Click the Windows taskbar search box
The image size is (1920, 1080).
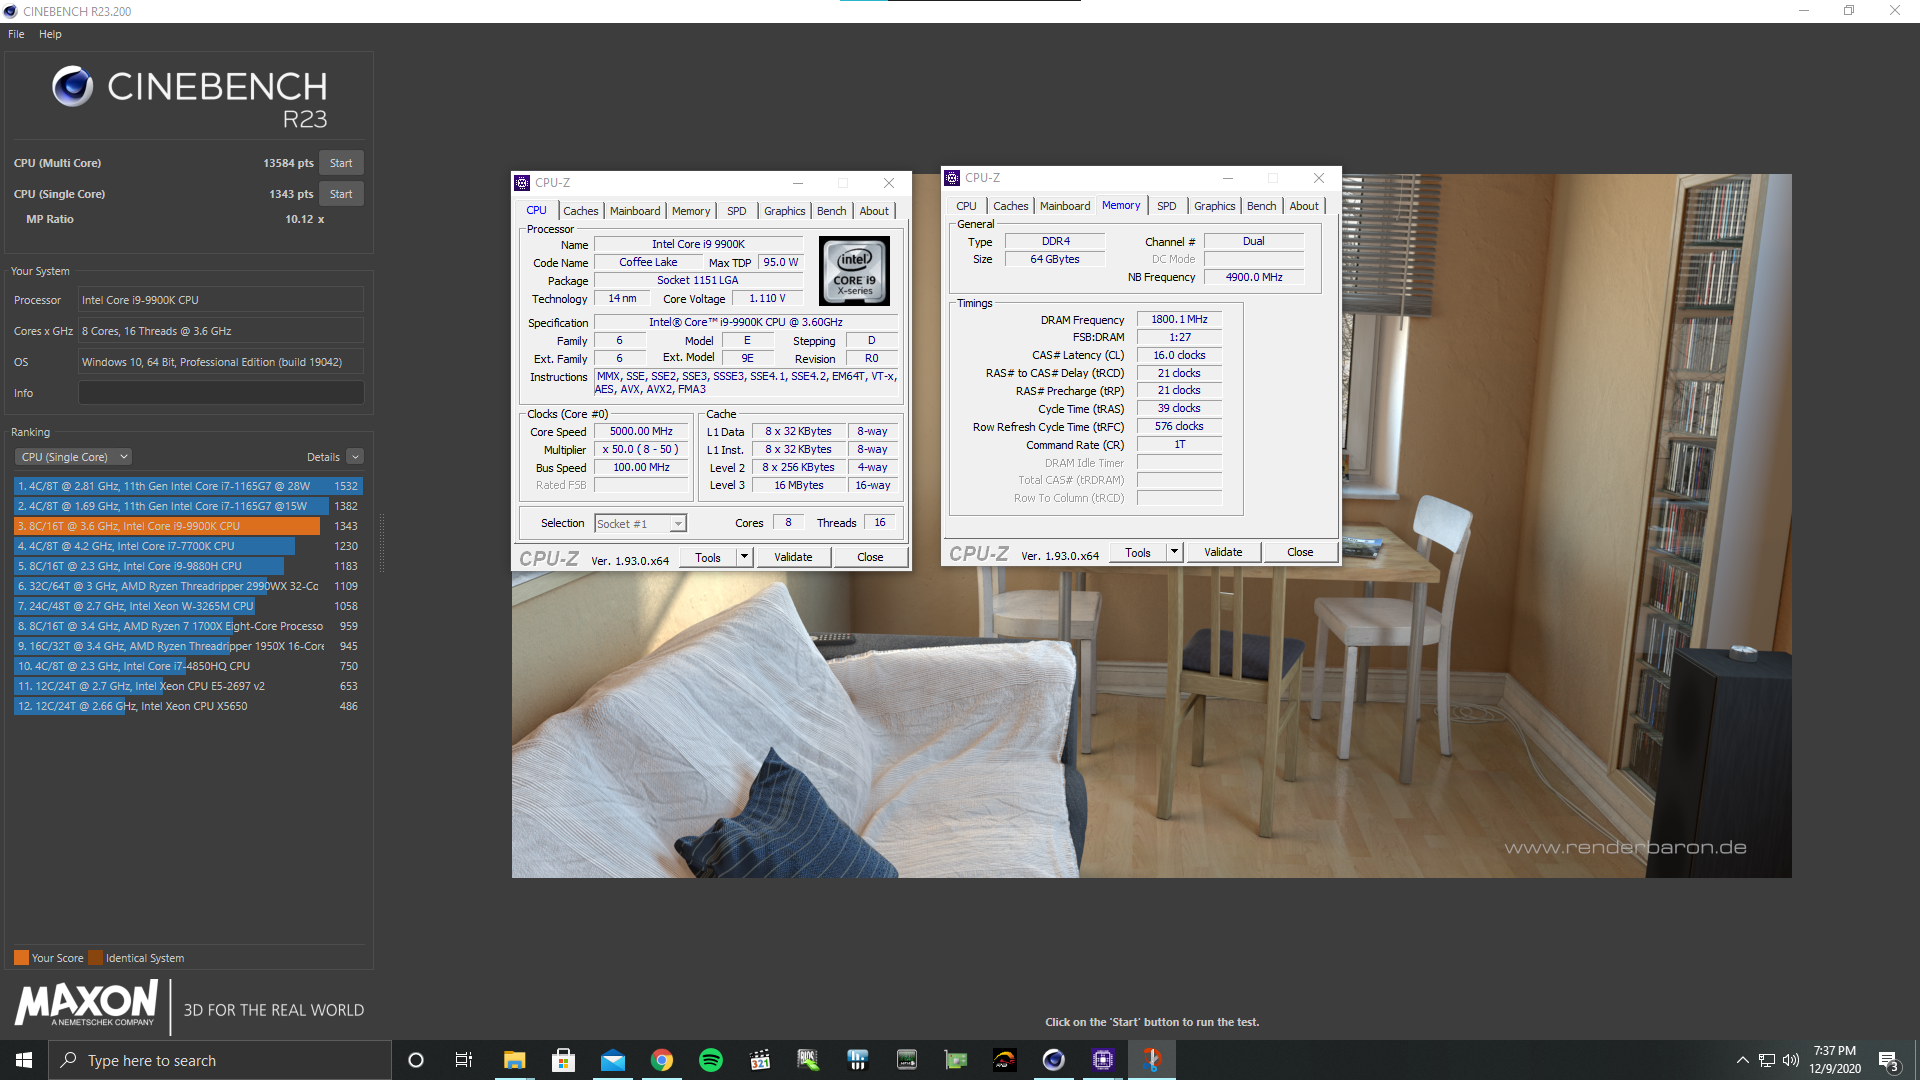[x=220, y=1060]
